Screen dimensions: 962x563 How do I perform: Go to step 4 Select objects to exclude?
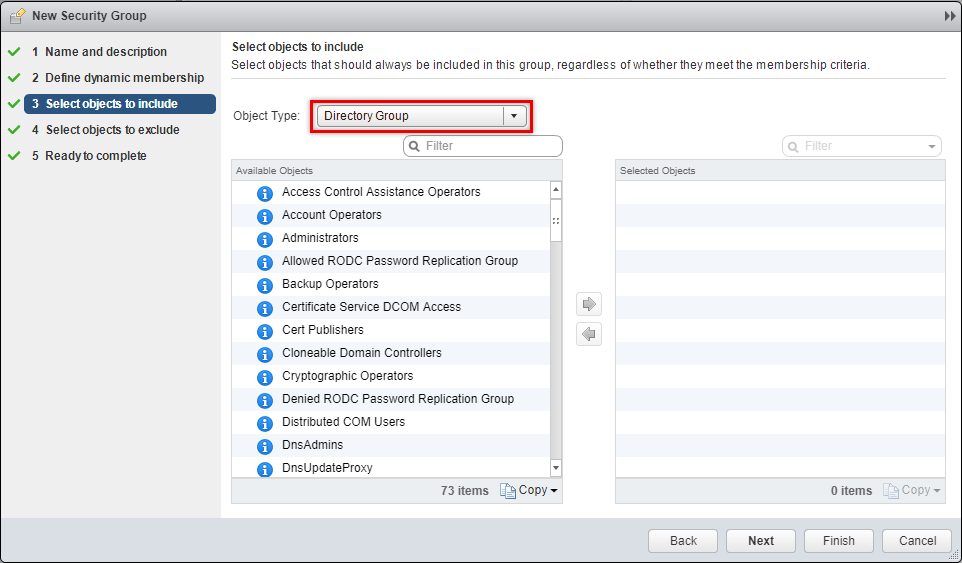point(112,130)
